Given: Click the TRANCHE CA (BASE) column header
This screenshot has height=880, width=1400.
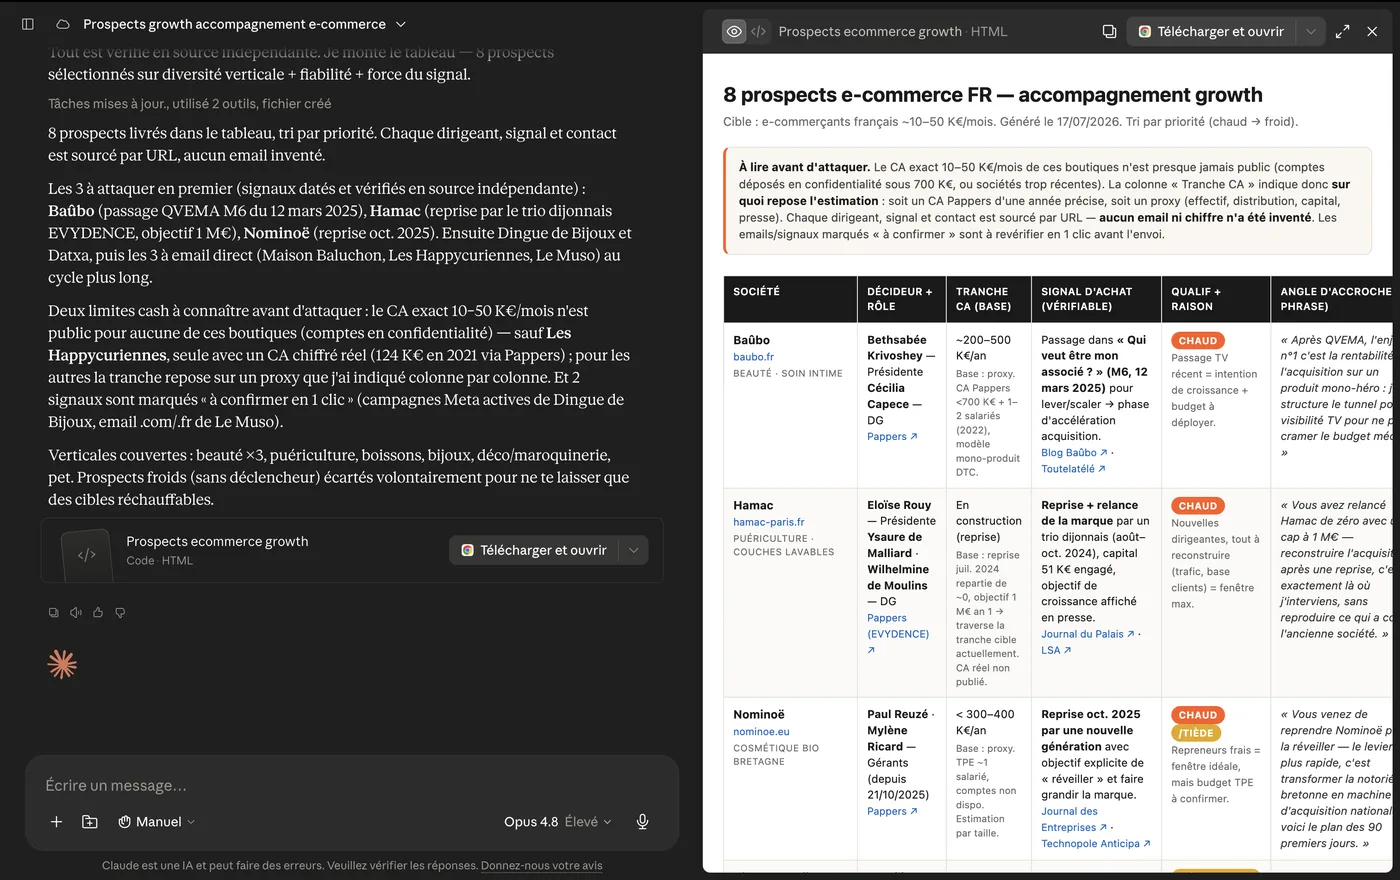Looking at the screenshot, I should [x=989, y=299].
